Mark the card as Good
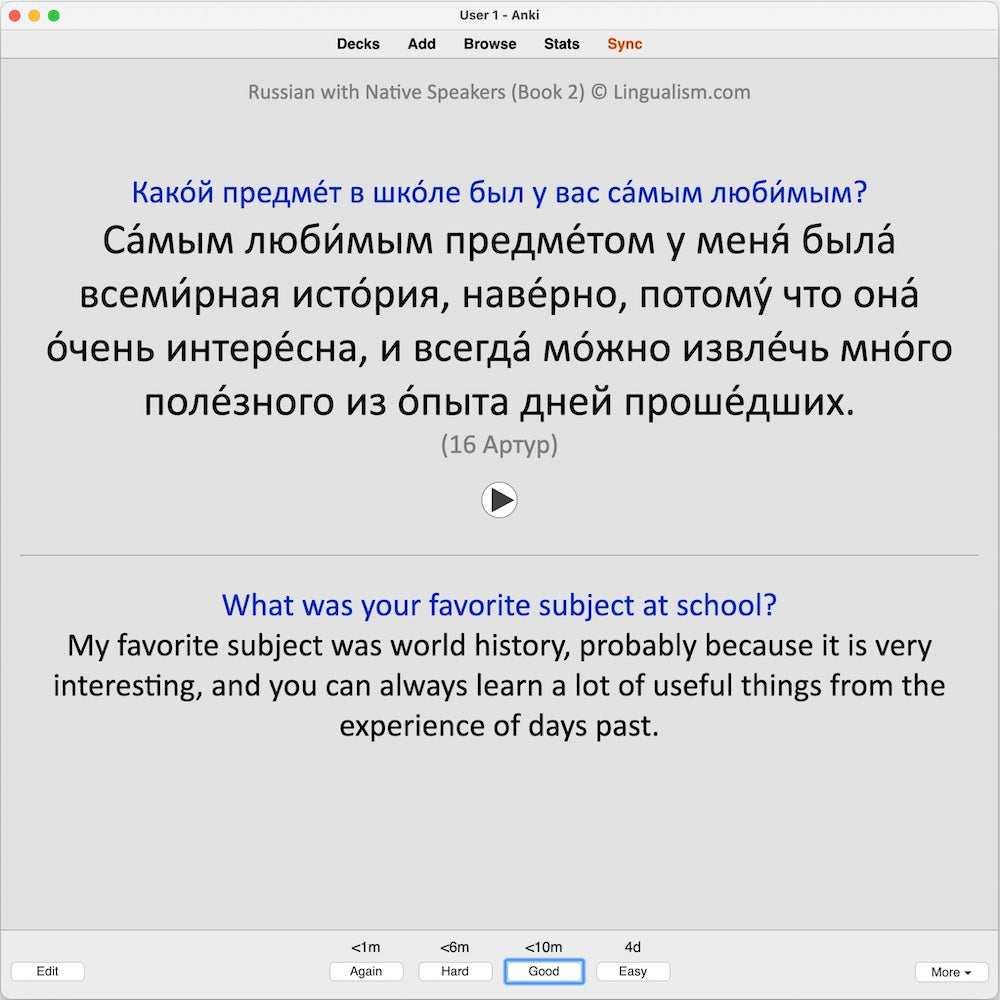This screenshot has height=1000, width=1000. click(x=544, y=971)
